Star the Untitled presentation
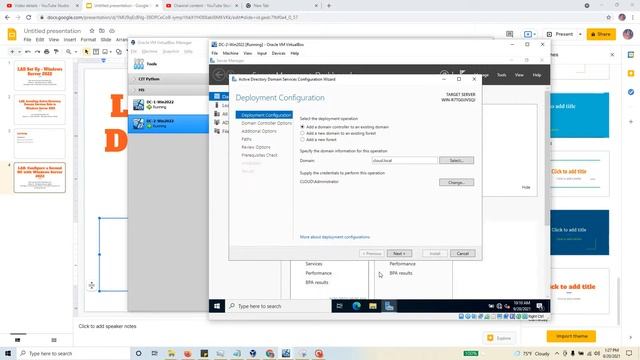 coord(92,31)
